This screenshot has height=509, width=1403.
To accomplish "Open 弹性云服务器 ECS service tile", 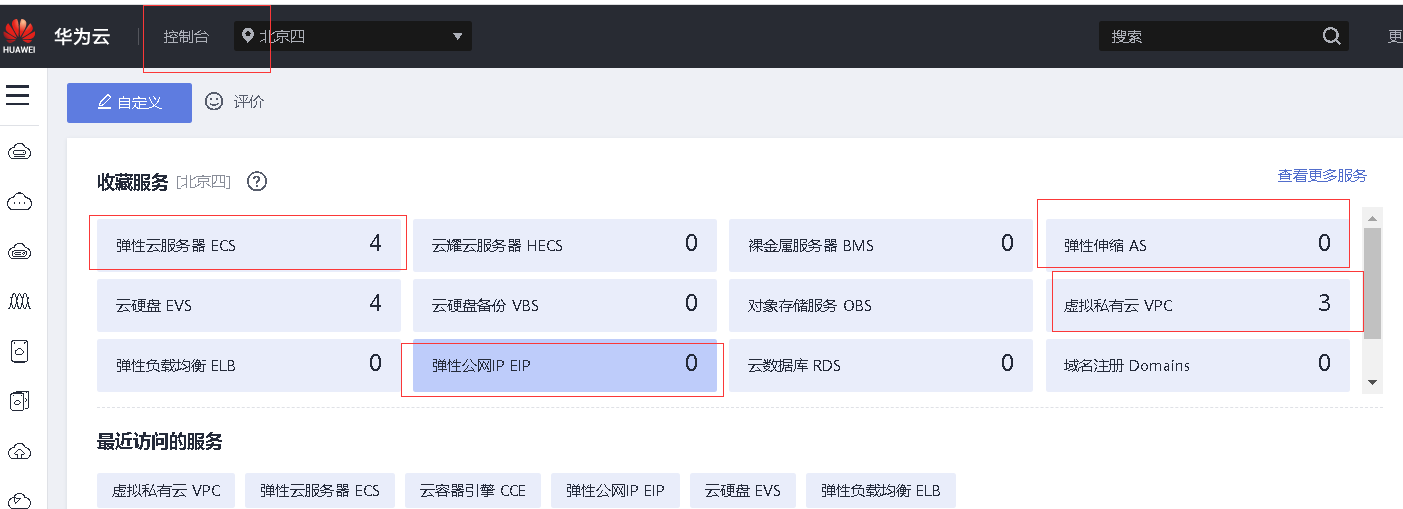I will point(248,245).
